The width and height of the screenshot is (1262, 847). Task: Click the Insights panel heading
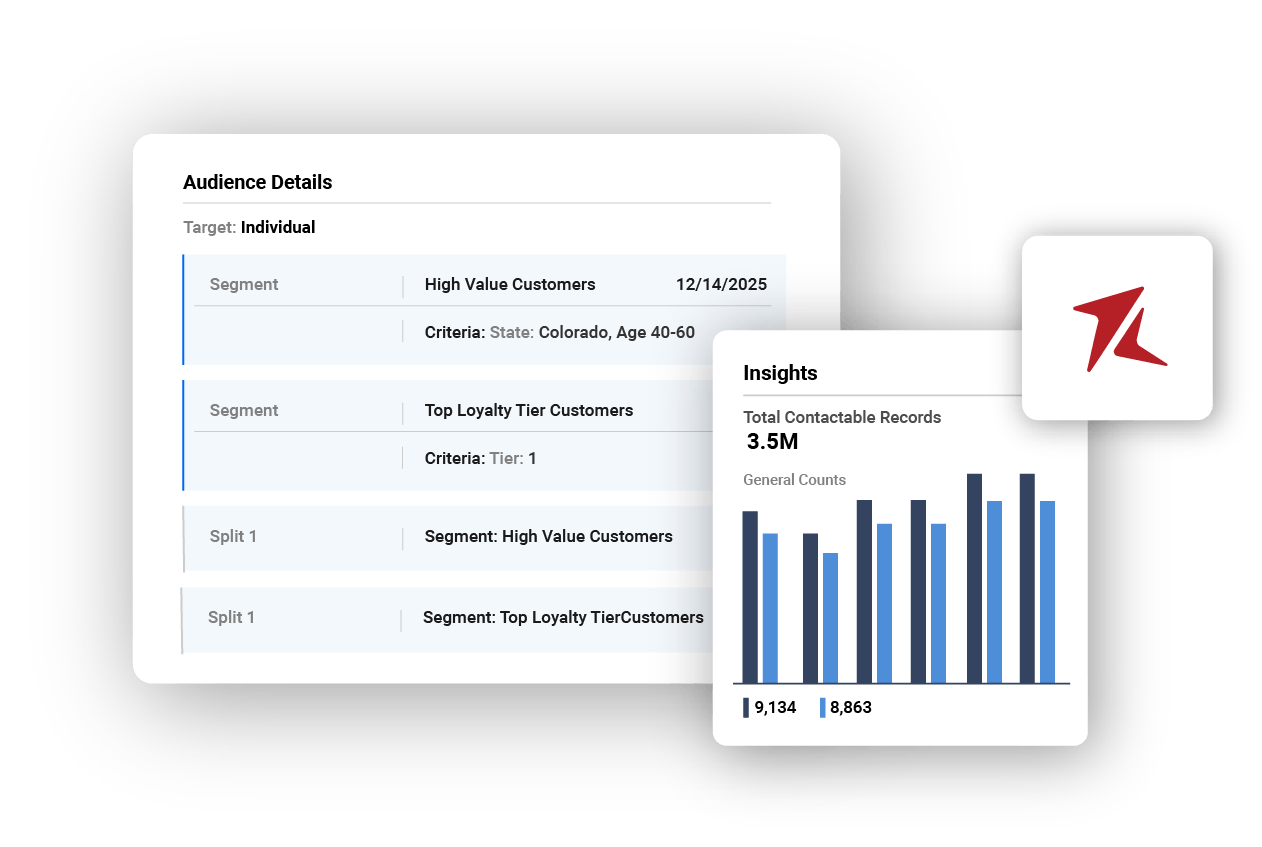tap(780, 373)
